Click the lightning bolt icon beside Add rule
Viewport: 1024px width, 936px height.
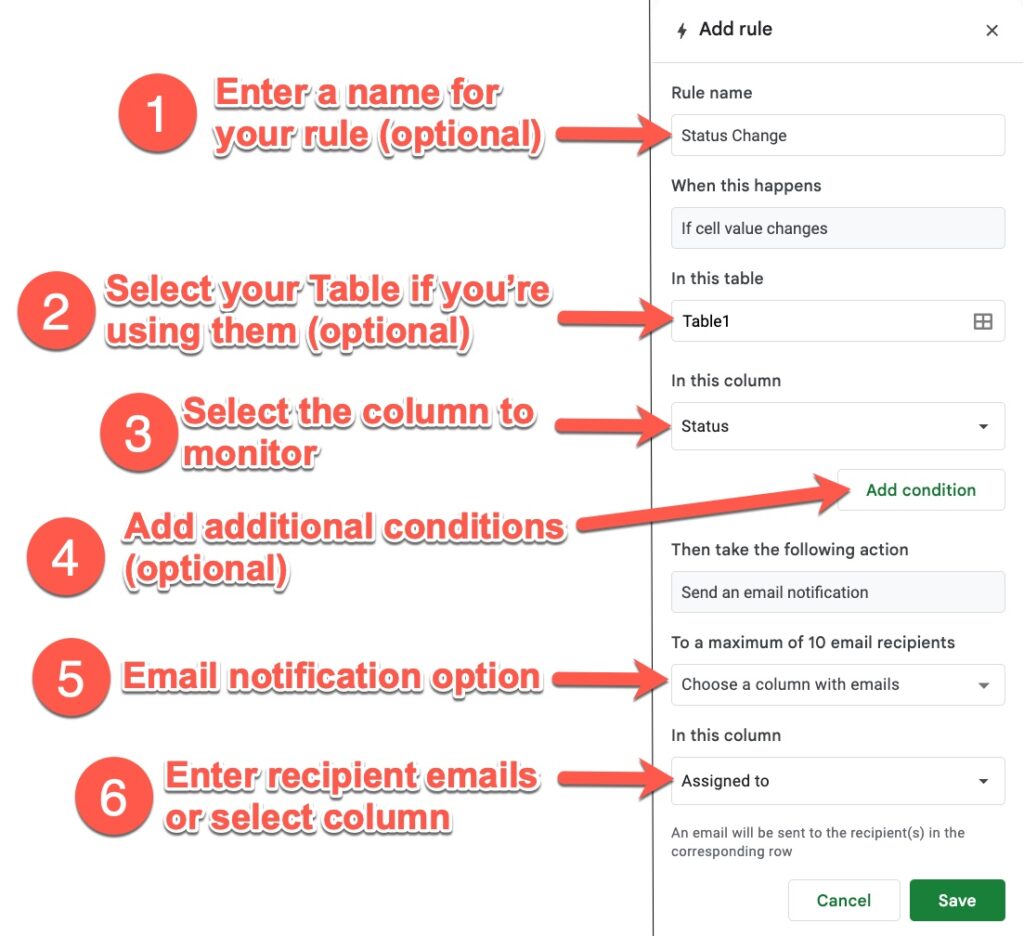pos(682,31)
